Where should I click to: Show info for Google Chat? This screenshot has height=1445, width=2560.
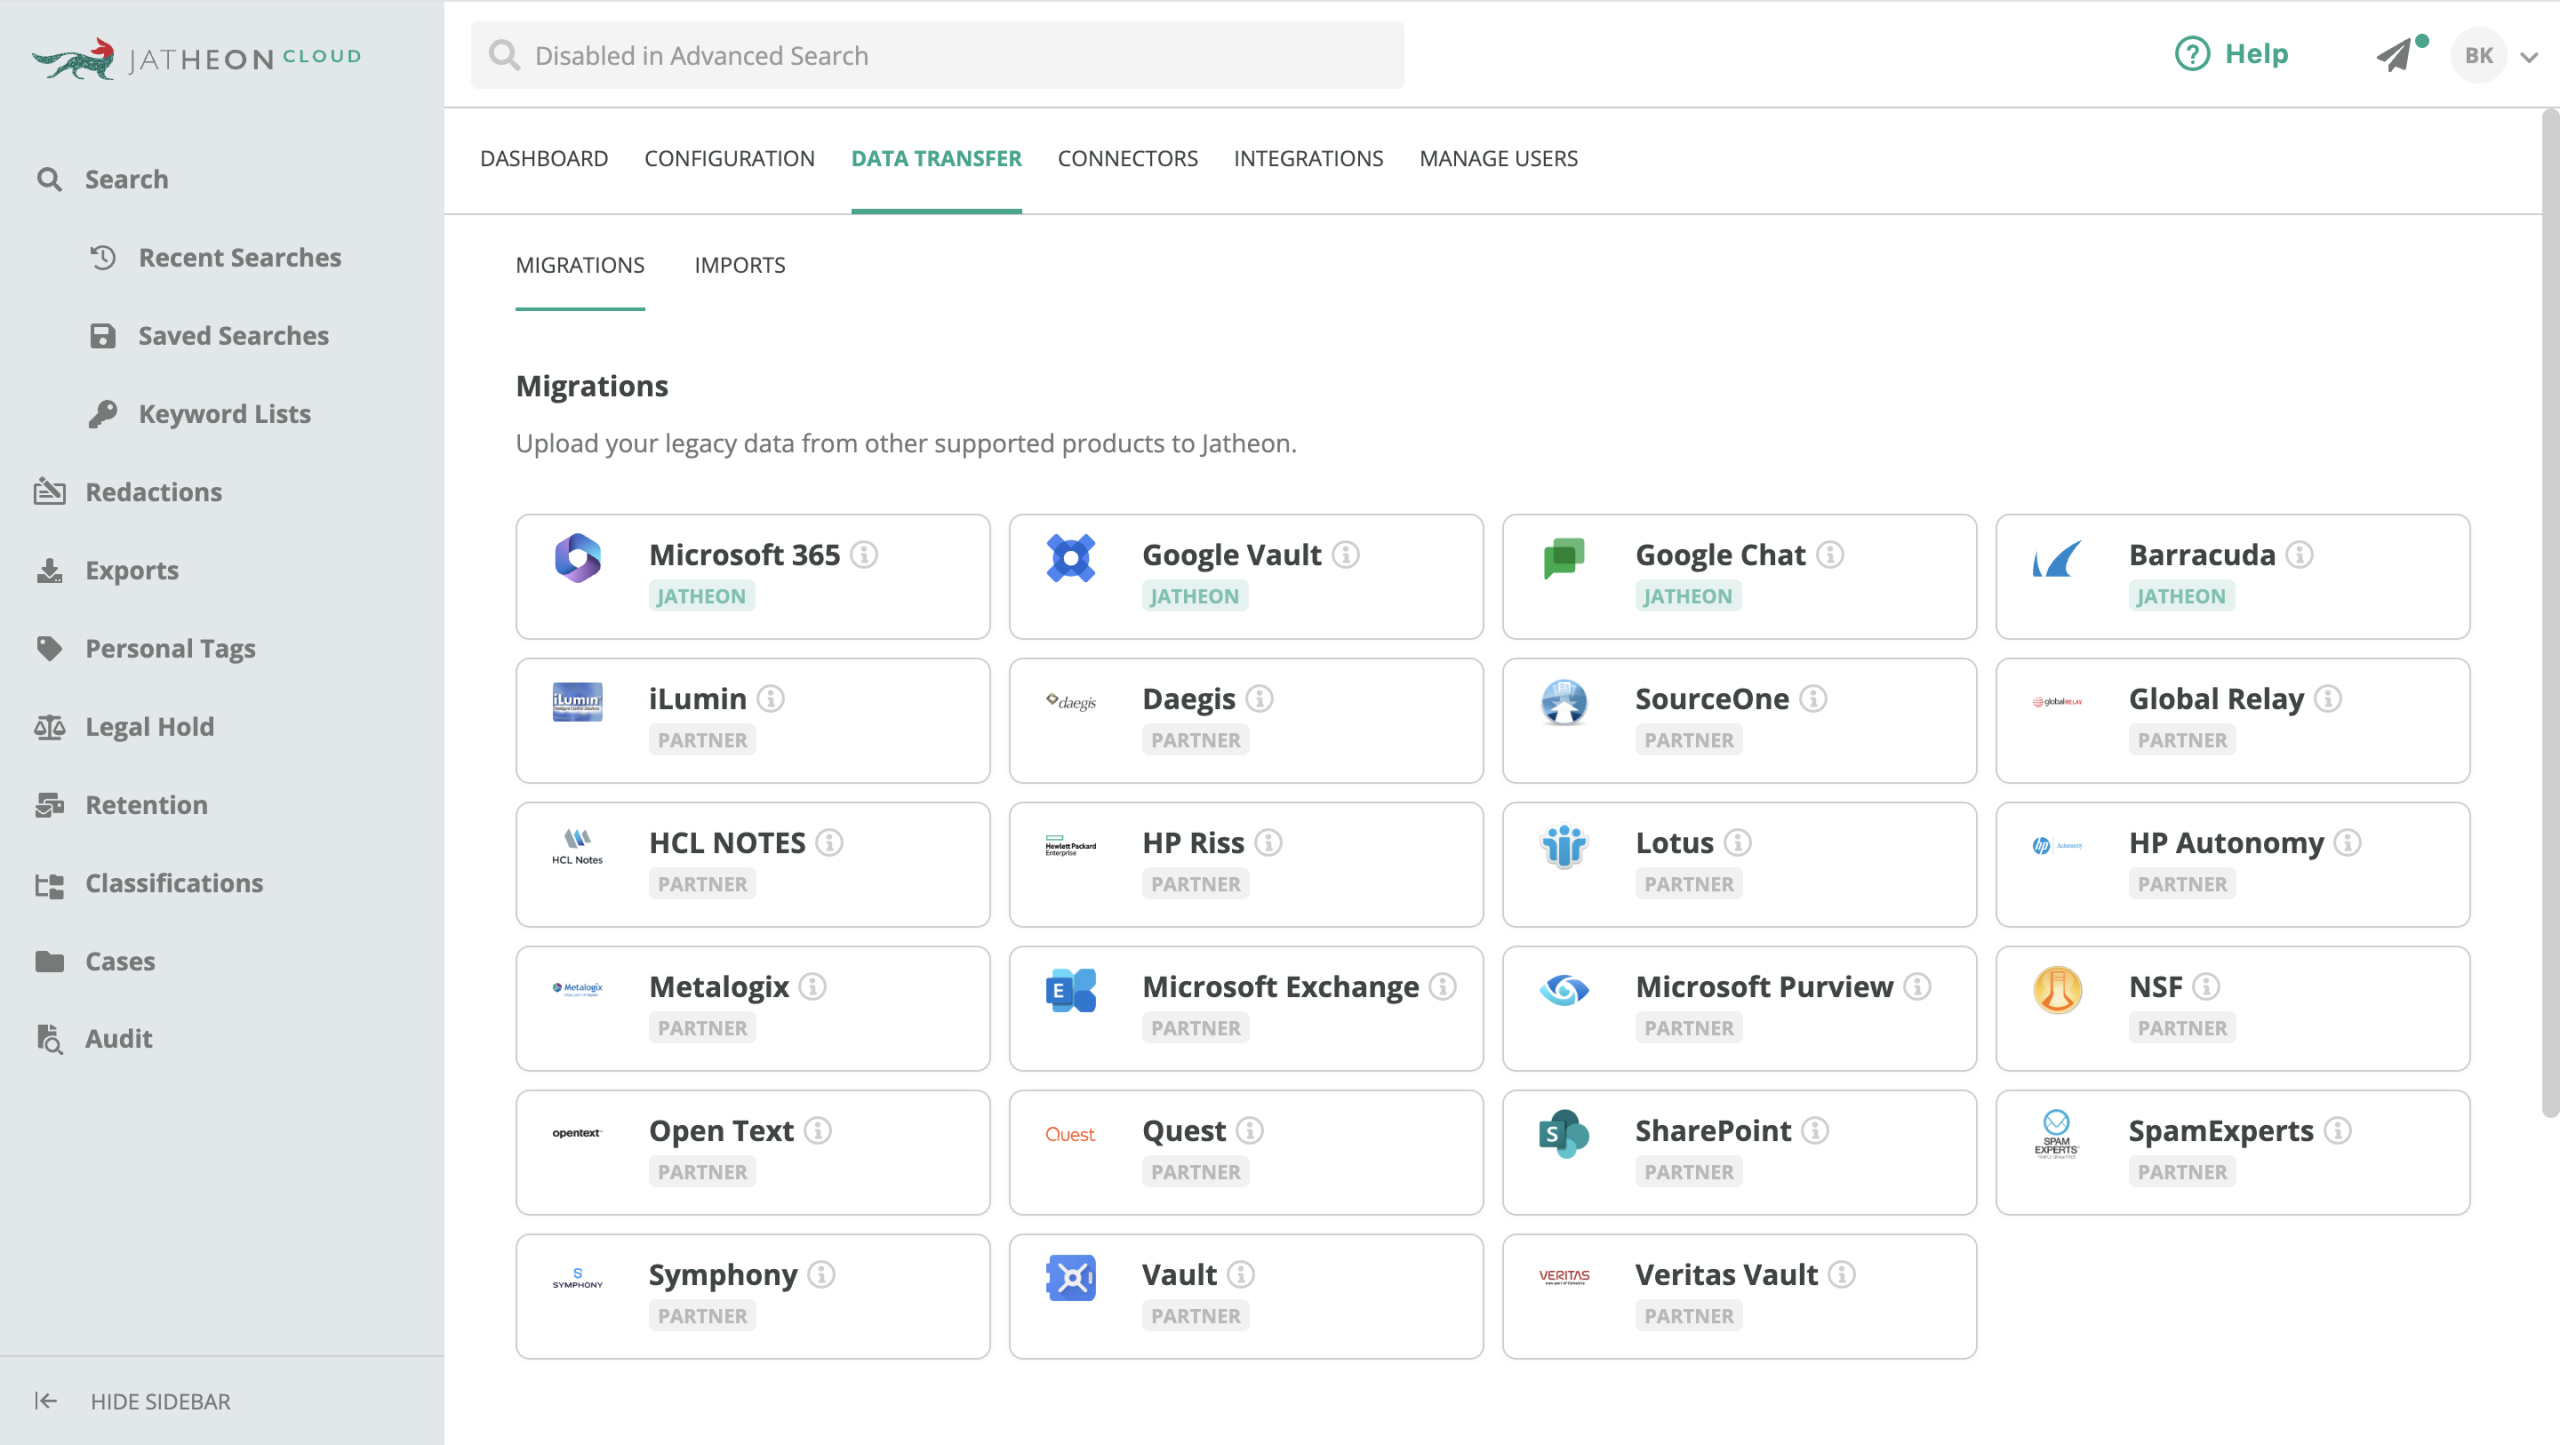(x=1830, y=554)
